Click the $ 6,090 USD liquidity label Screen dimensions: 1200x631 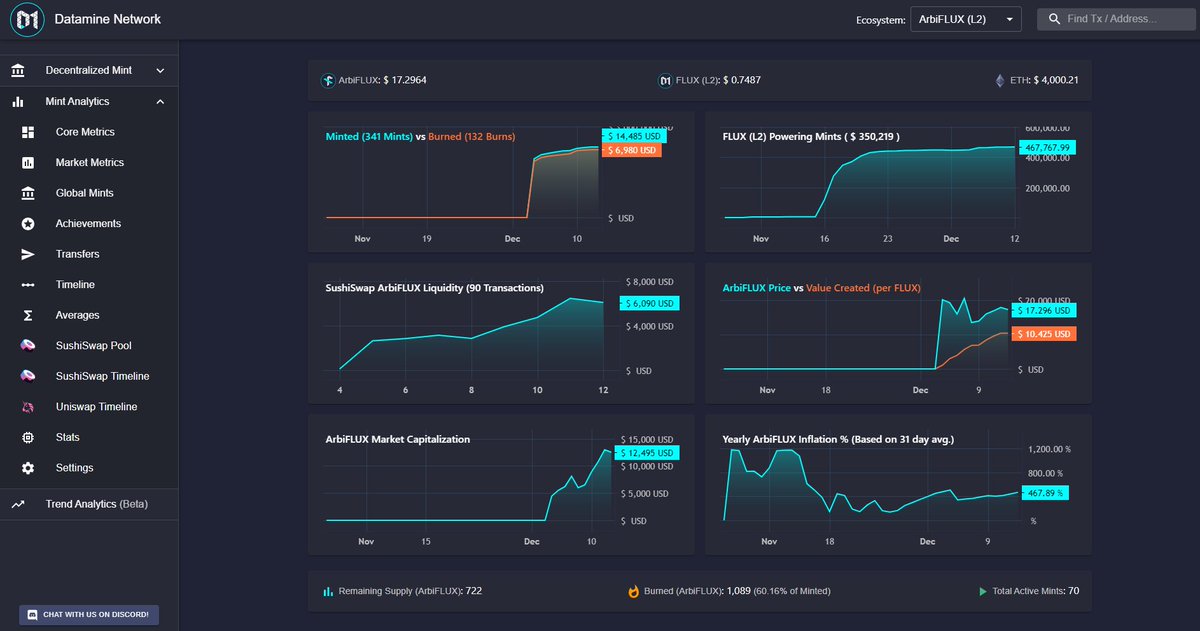(650, 303)
